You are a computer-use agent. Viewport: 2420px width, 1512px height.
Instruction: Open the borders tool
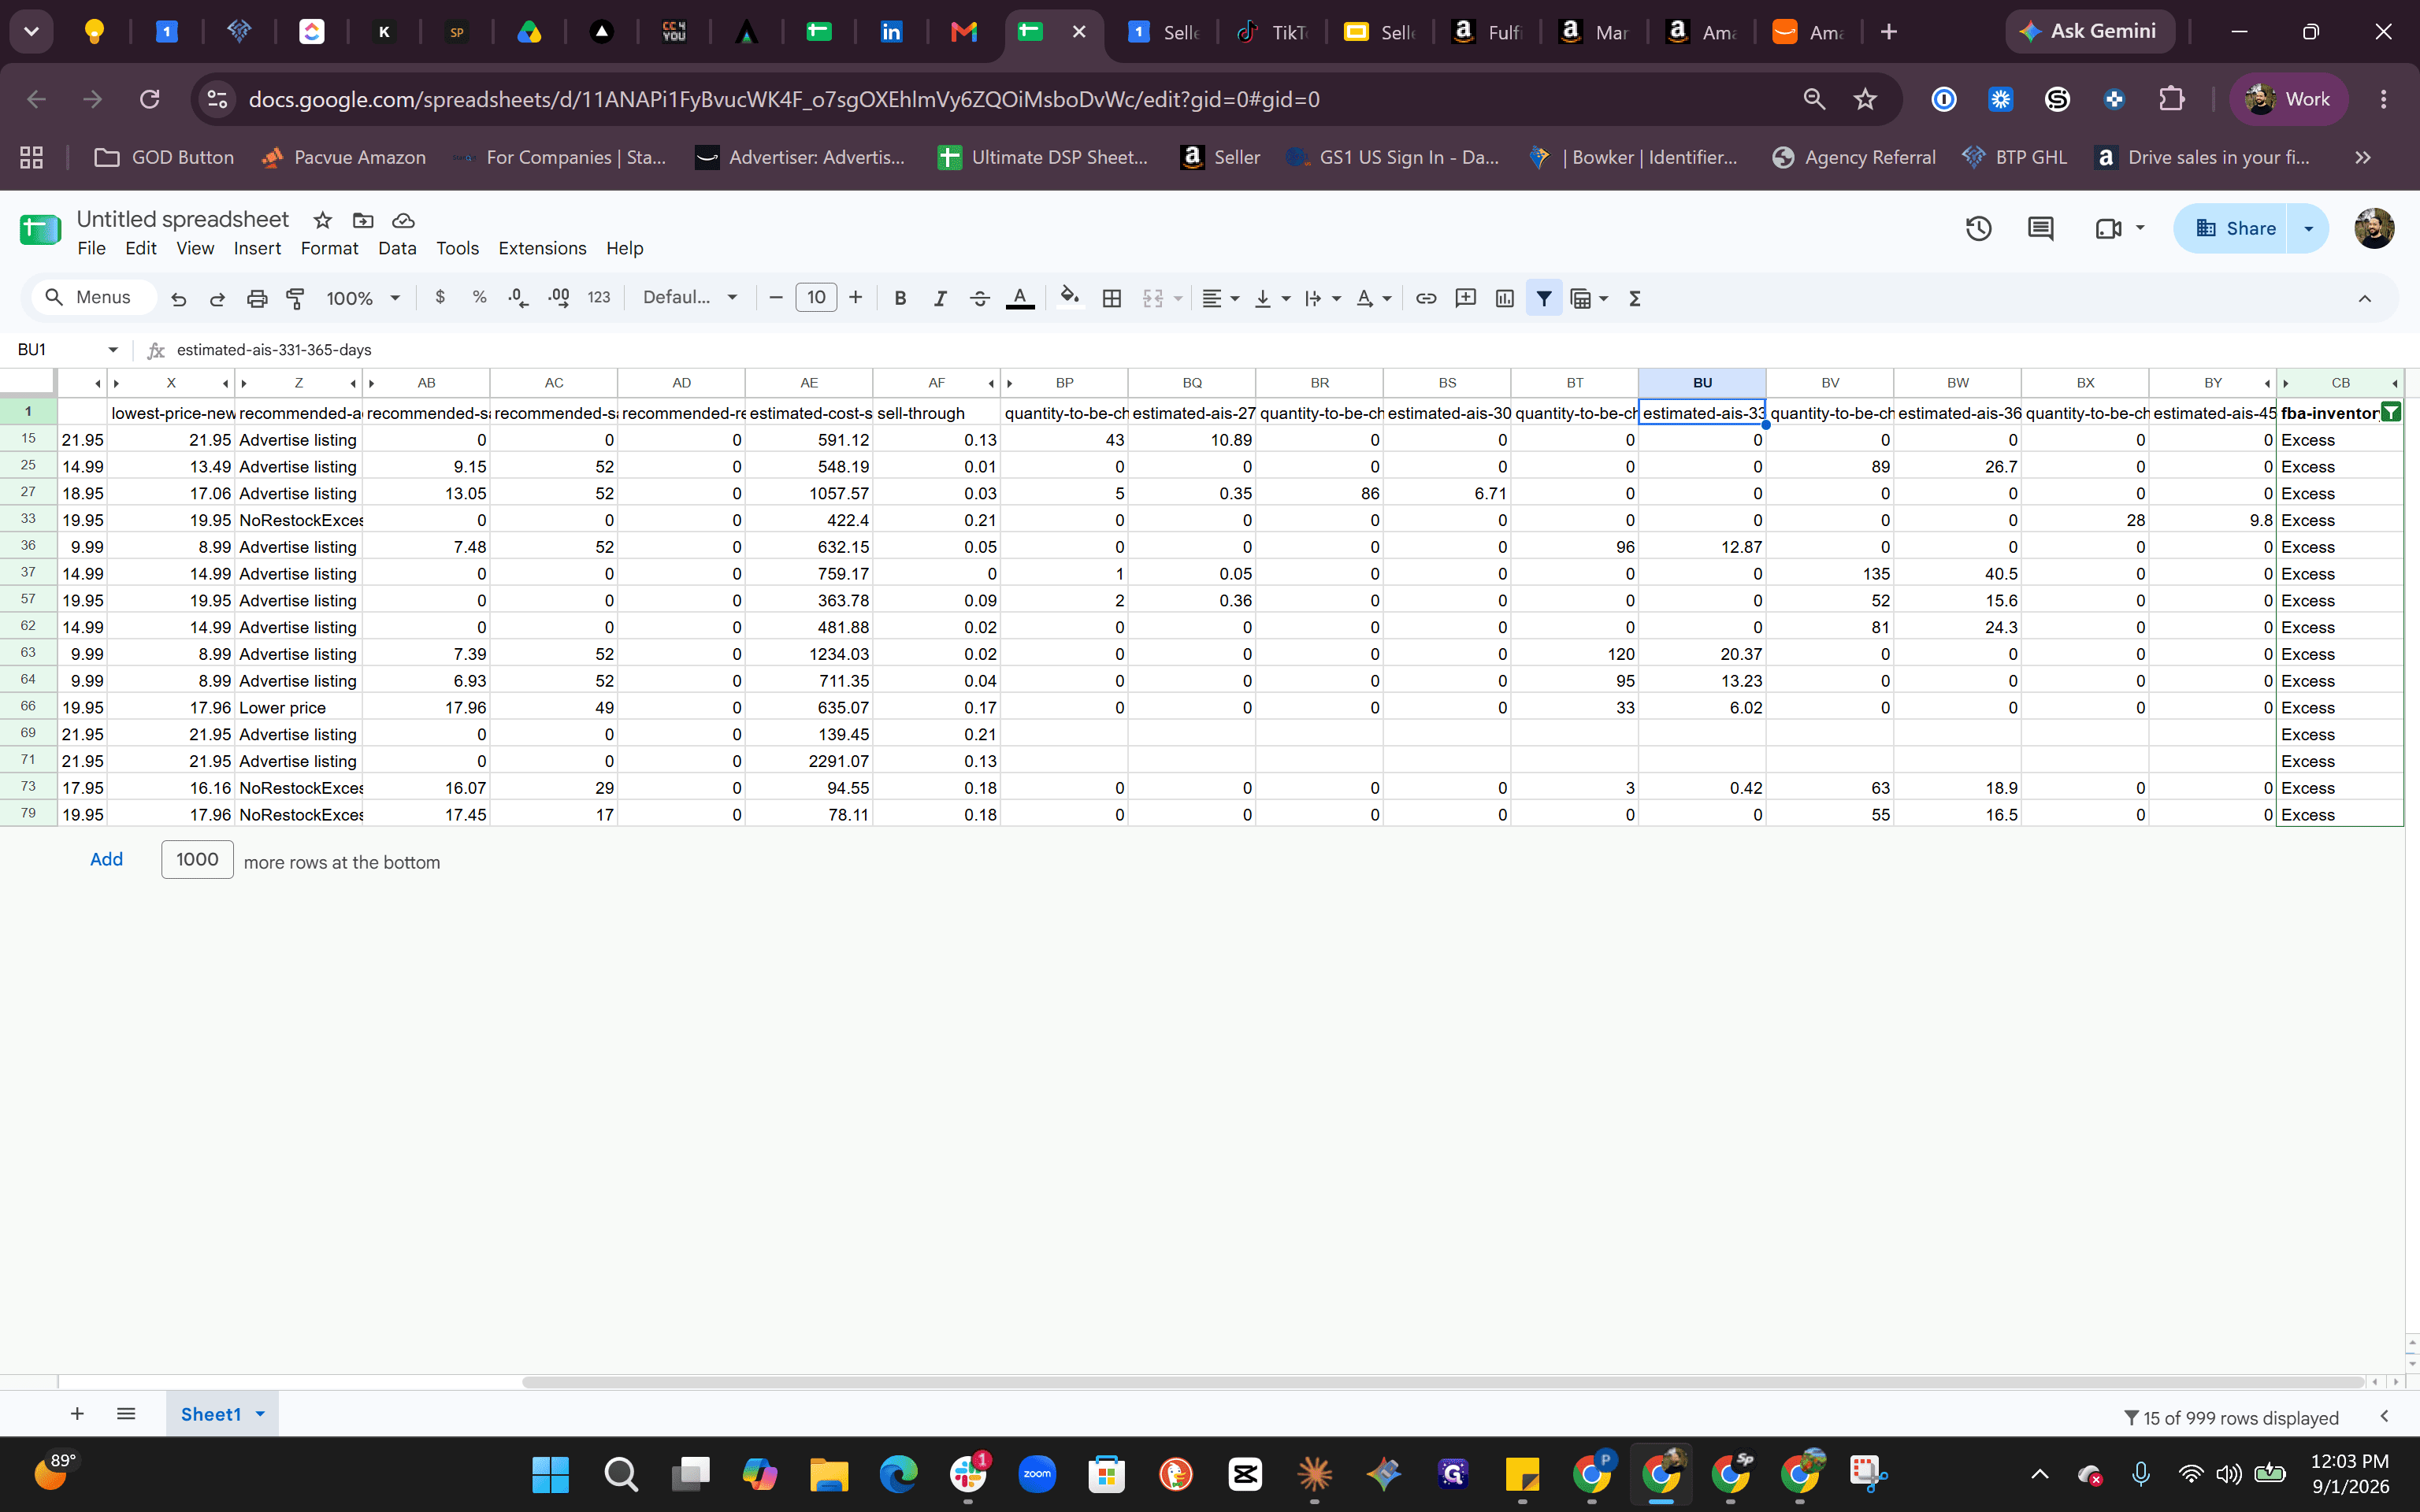click(1111, 298)
